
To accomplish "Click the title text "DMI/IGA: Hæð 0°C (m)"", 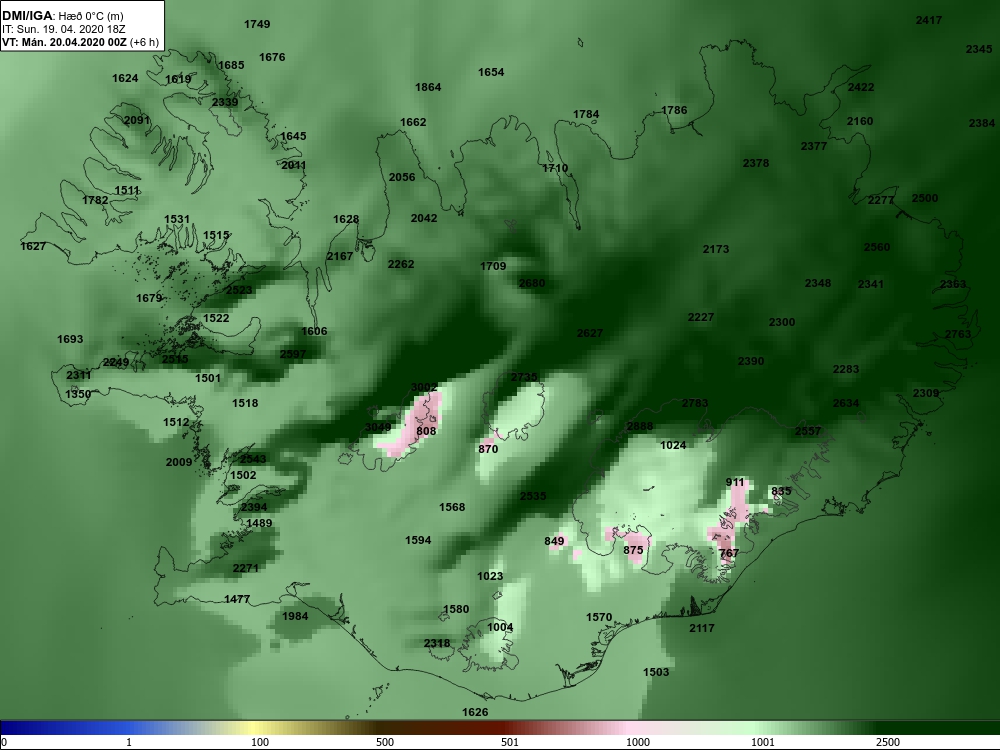I will pos(63,16).
